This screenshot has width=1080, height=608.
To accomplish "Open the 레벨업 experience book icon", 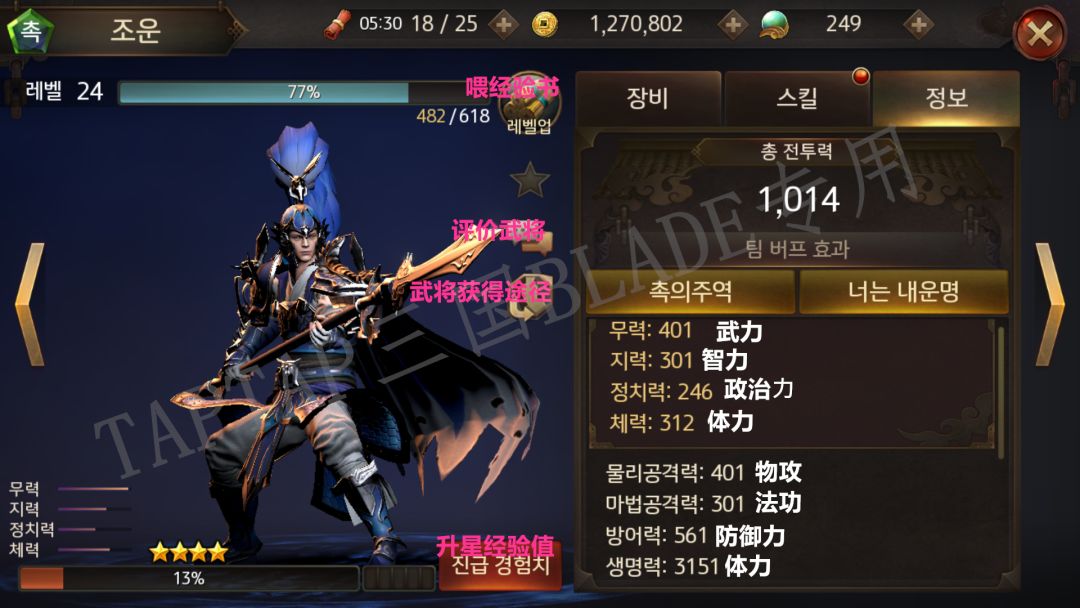I will (x=530, y=109).
